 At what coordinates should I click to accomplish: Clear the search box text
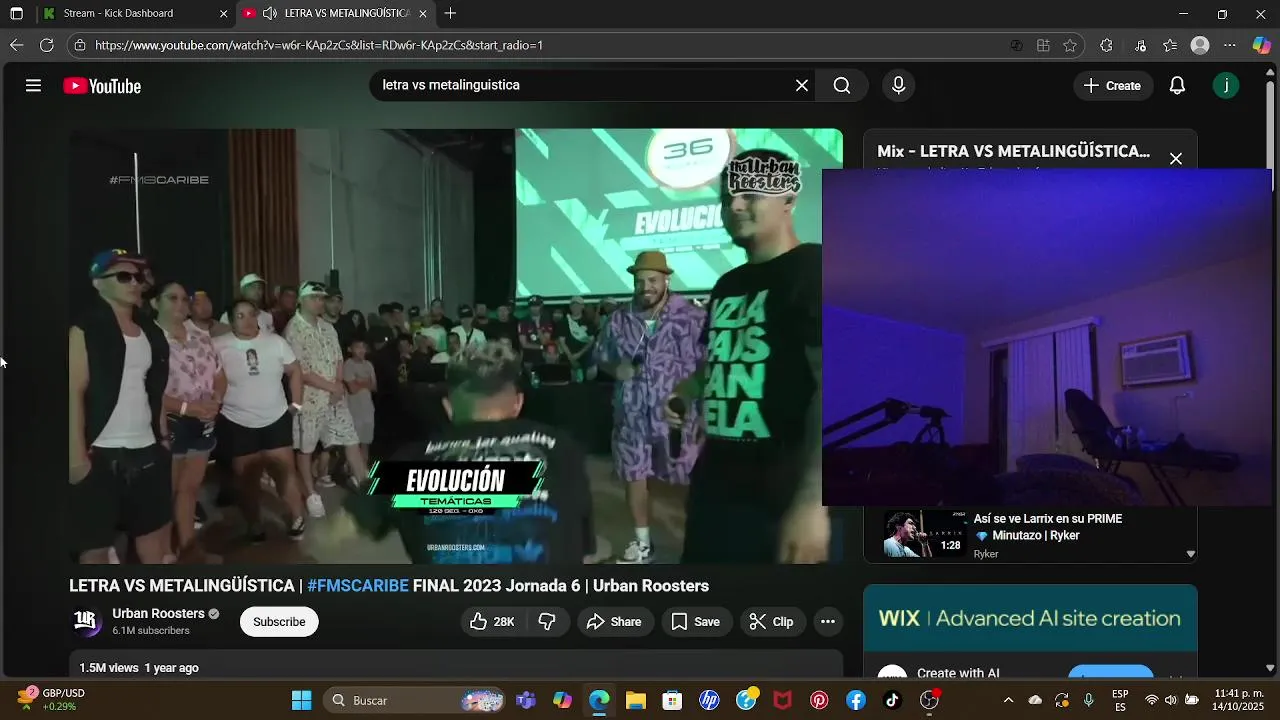(802, 86)
